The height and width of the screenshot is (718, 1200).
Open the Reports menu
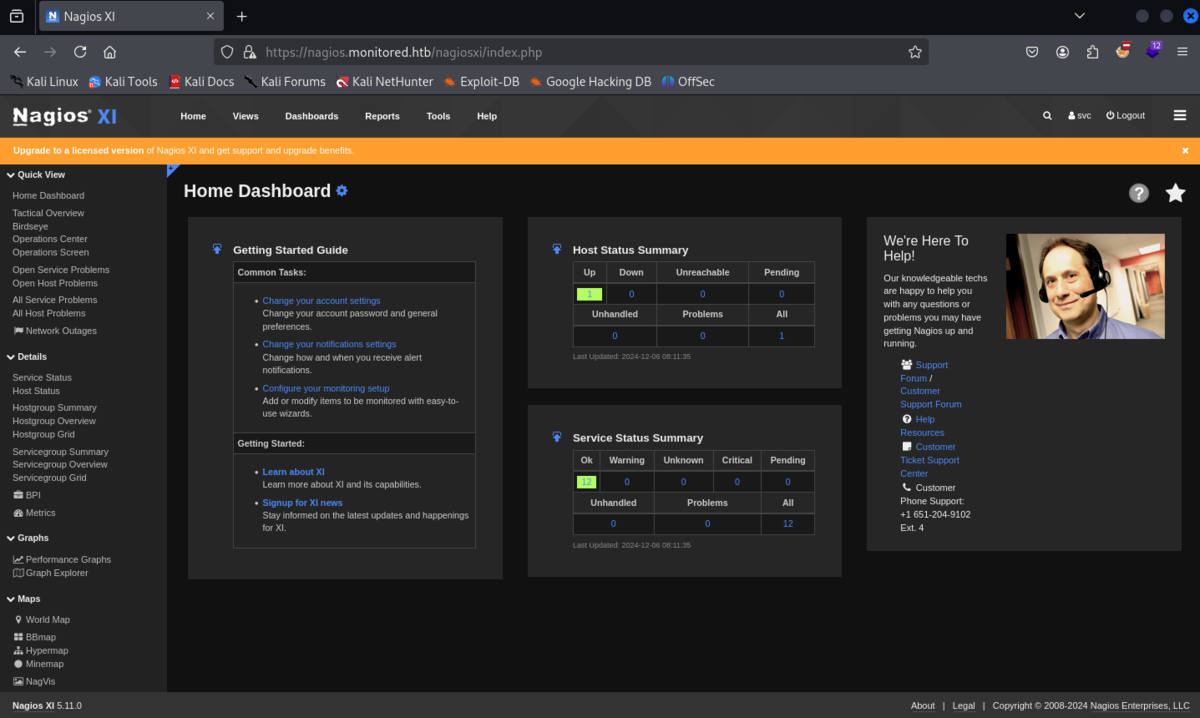[382, 116]
